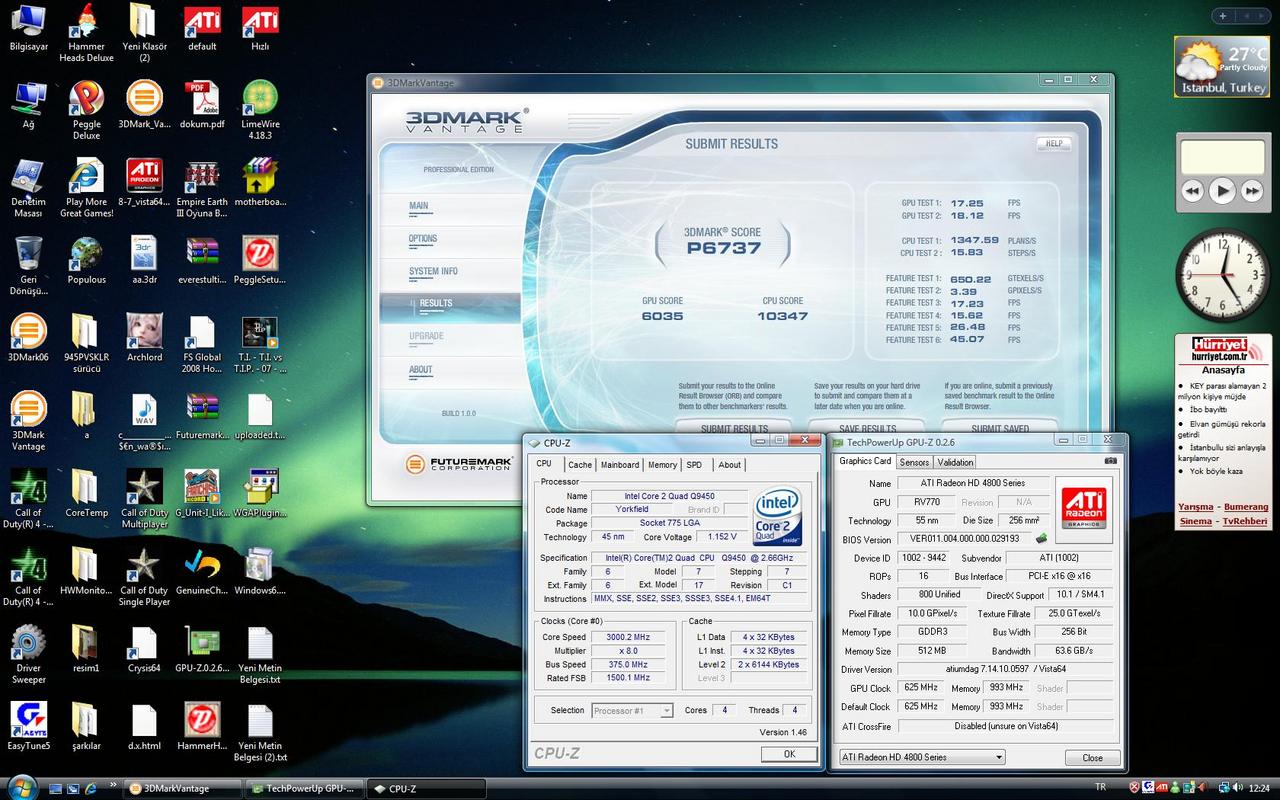Switch to the Mainboard tab in CPU-Z

(x=620, y=465)
